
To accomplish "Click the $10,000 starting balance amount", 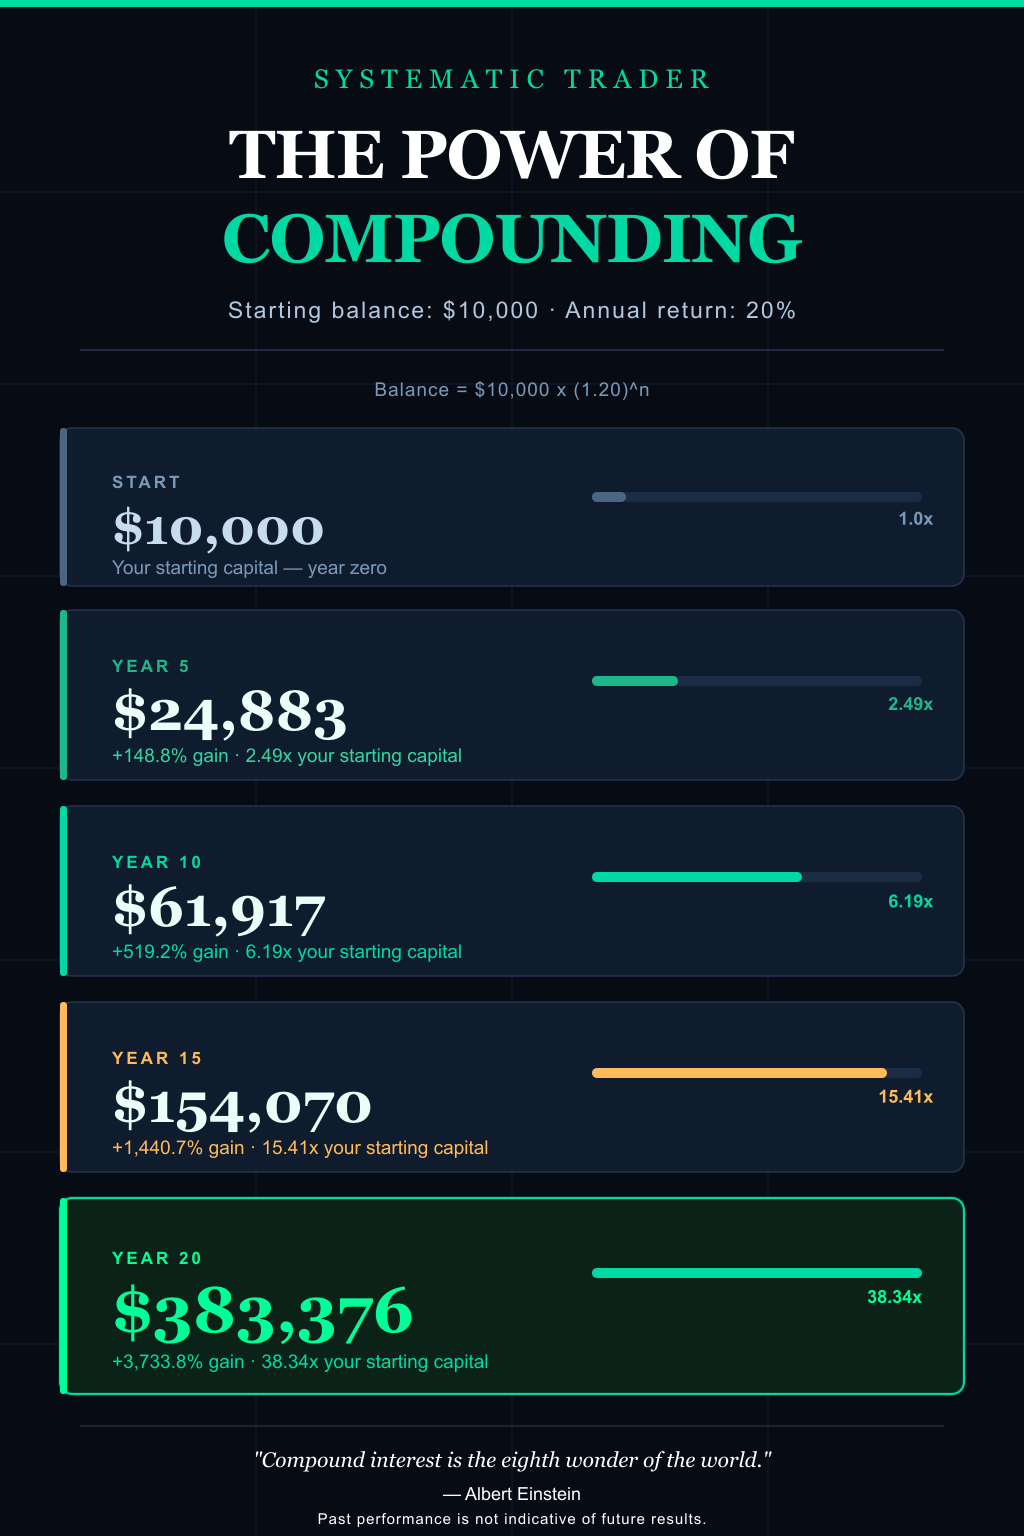I will coord(218,529).
